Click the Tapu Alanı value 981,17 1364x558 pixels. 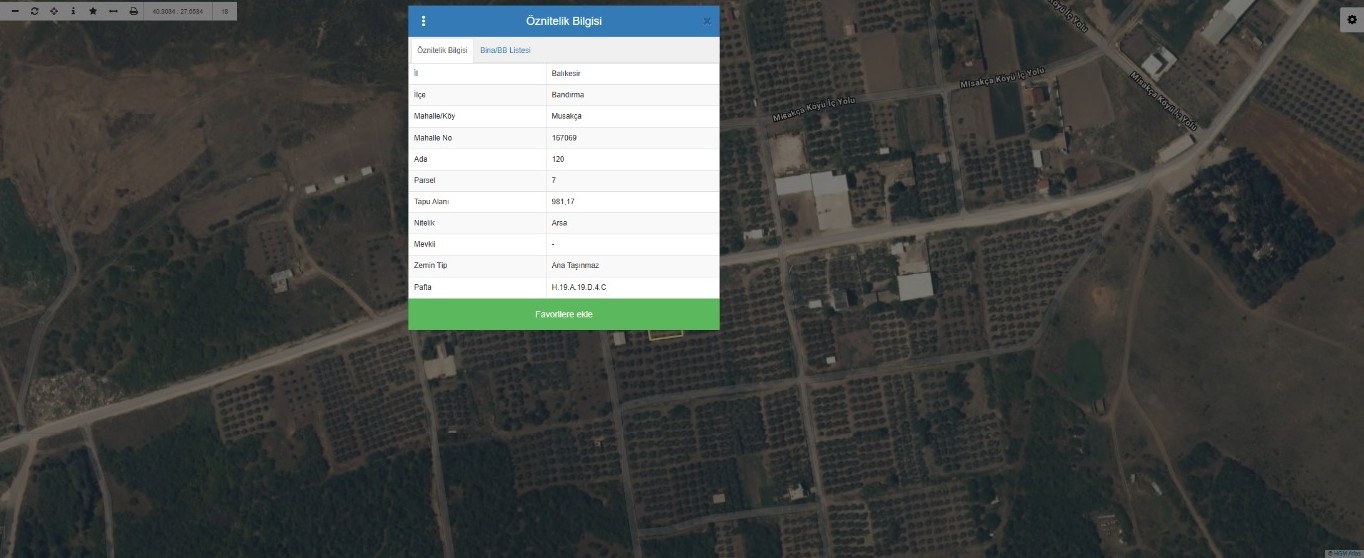click(x=562, y=202)
